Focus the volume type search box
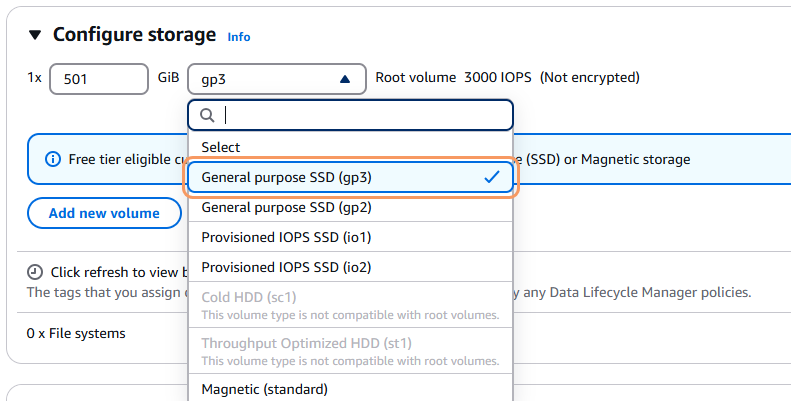The height and width of the screenshot is (401, 791). pyautogui.click(x=360, y=115)
